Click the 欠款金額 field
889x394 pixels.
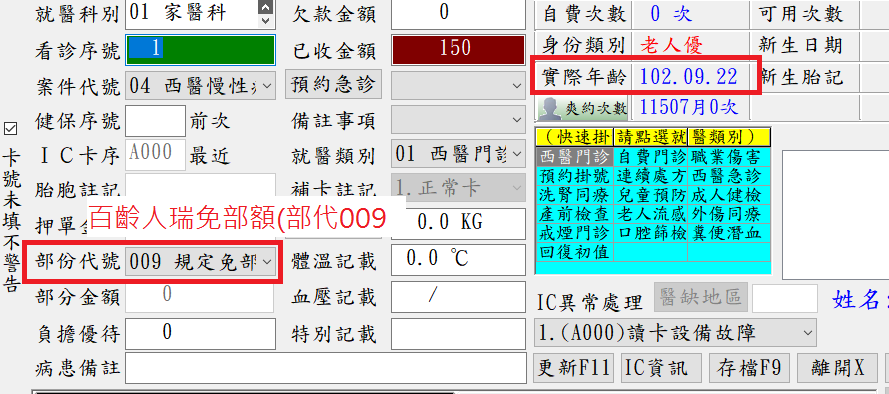coord(458,15)
